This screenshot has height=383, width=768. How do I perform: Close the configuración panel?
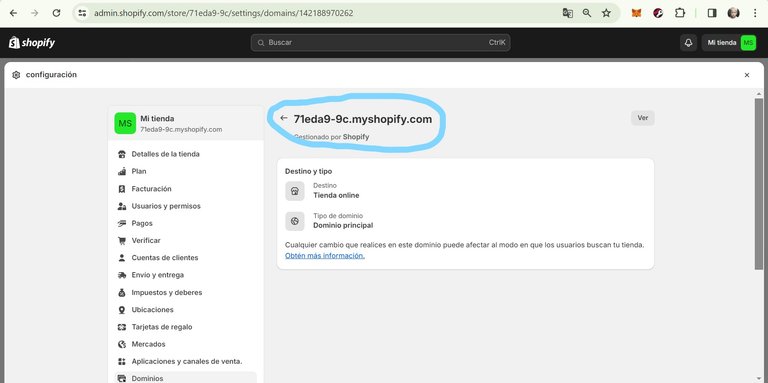(x=746, y=75)
